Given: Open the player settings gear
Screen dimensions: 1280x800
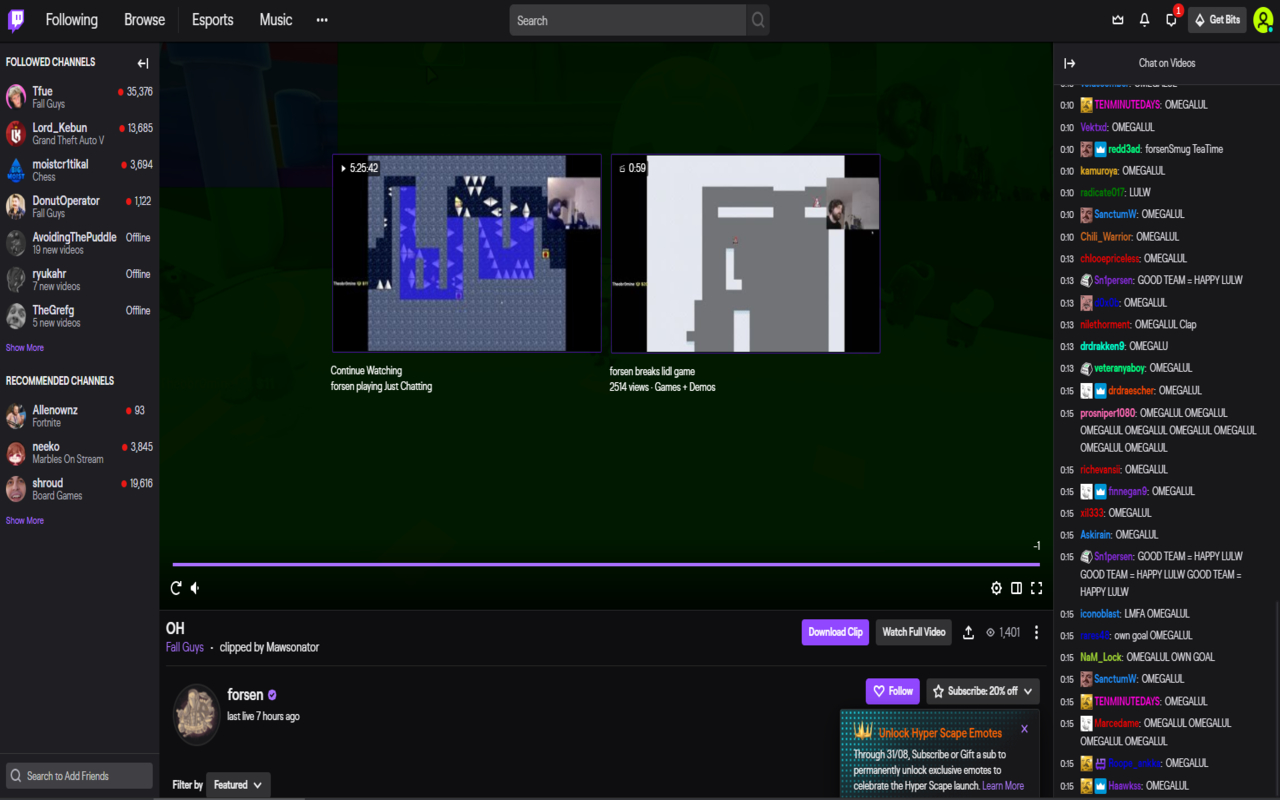Looking at the screenshot, I should coord(997,588).
